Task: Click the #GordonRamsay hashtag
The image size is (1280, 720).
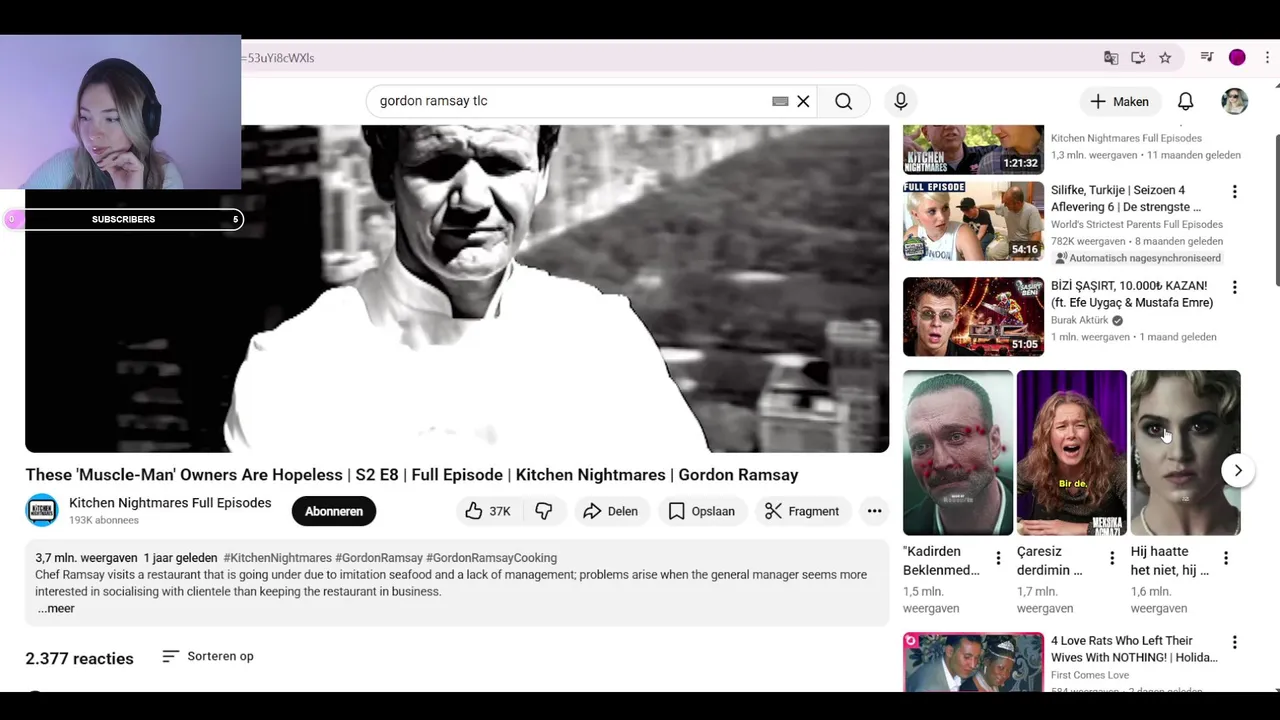Action: (x=379, y=558)
